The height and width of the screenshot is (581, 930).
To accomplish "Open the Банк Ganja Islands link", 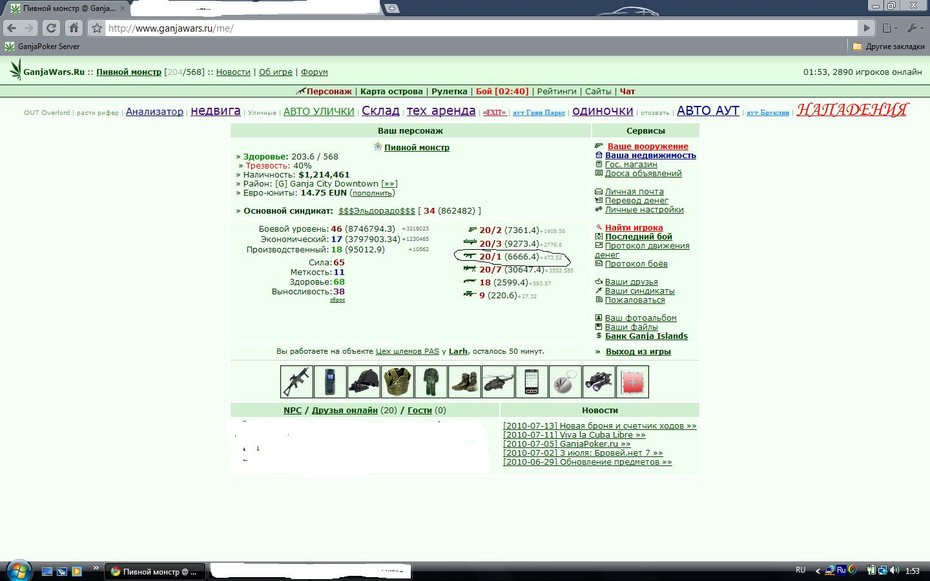I will tap(646, 336).
